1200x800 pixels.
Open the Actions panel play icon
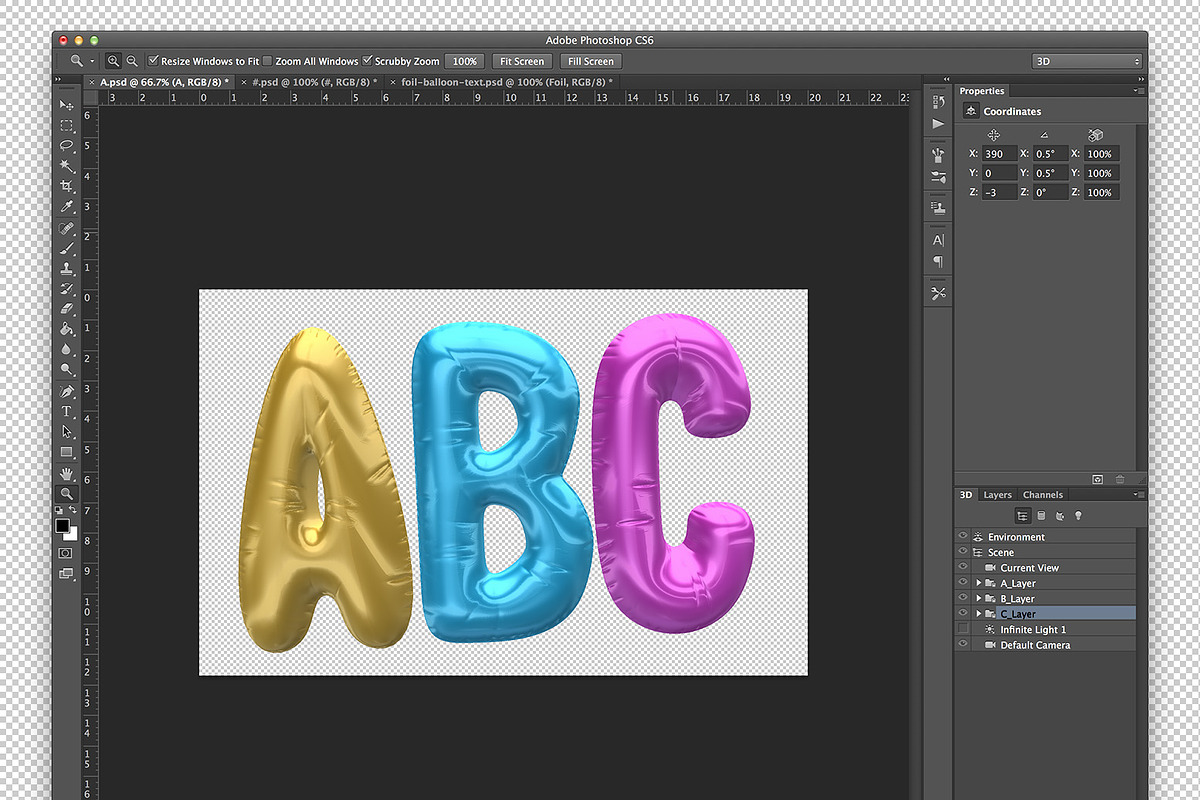coord(938,124)
